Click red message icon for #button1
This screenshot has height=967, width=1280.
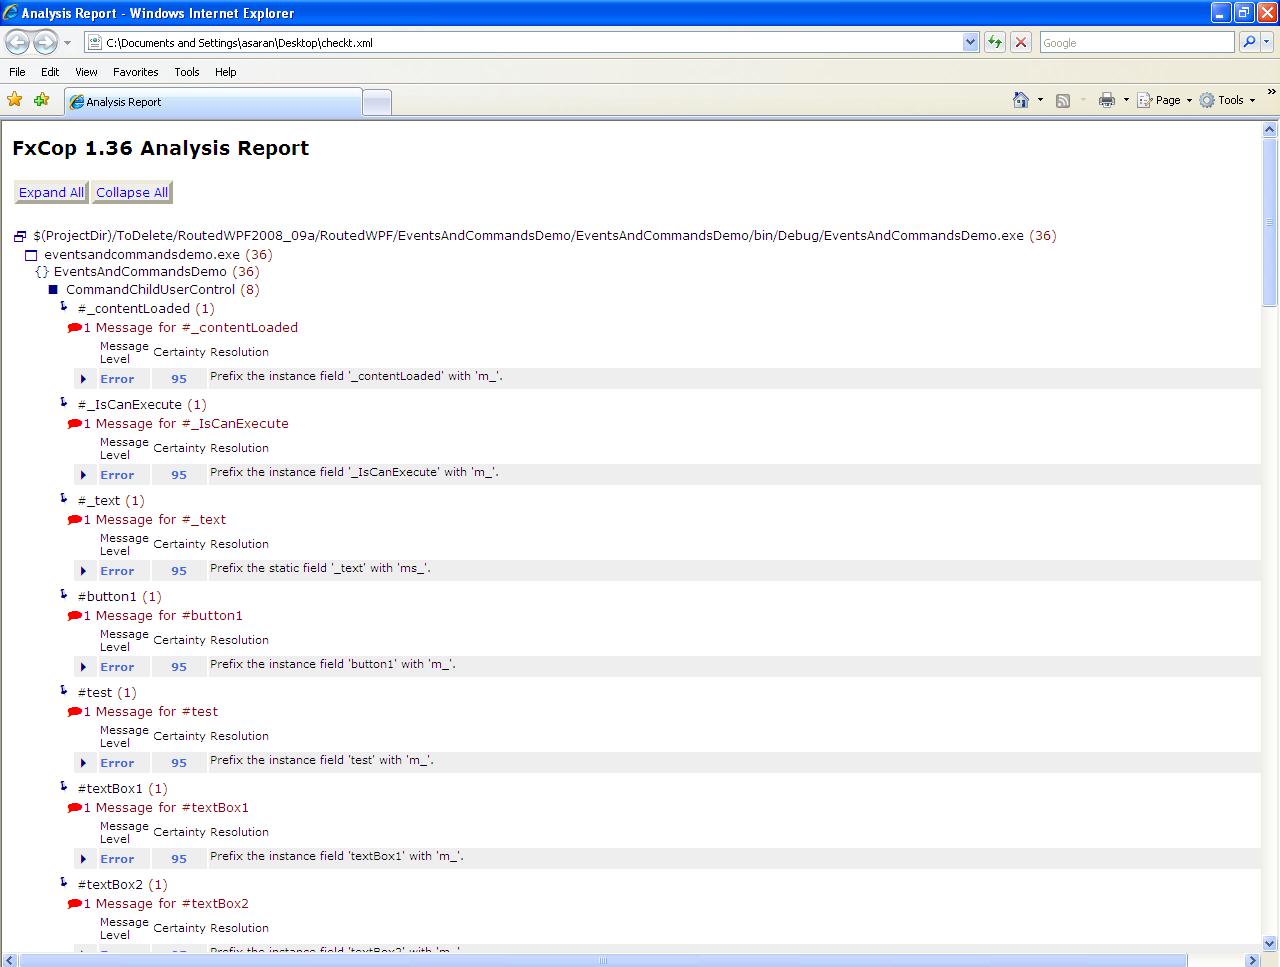pos(74,616)
